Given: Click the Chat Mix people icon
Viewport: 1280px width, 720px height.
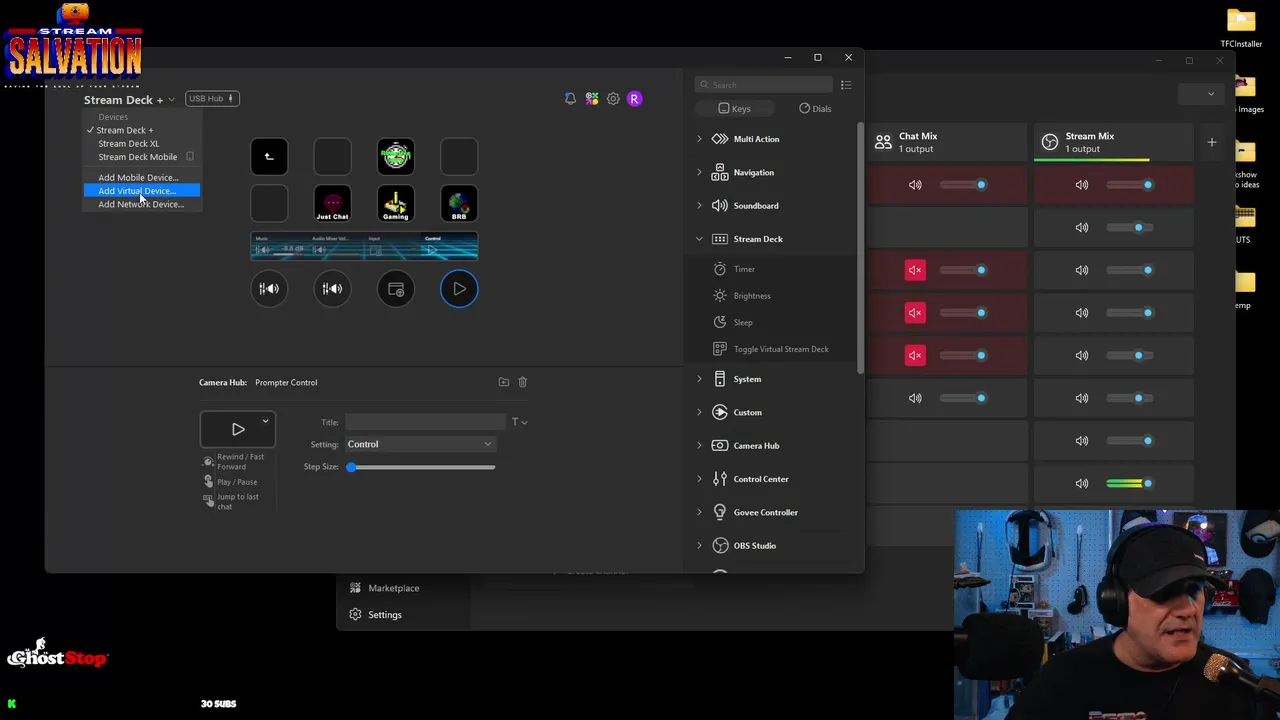Looking at the screenshot, I should pos(883,142).
